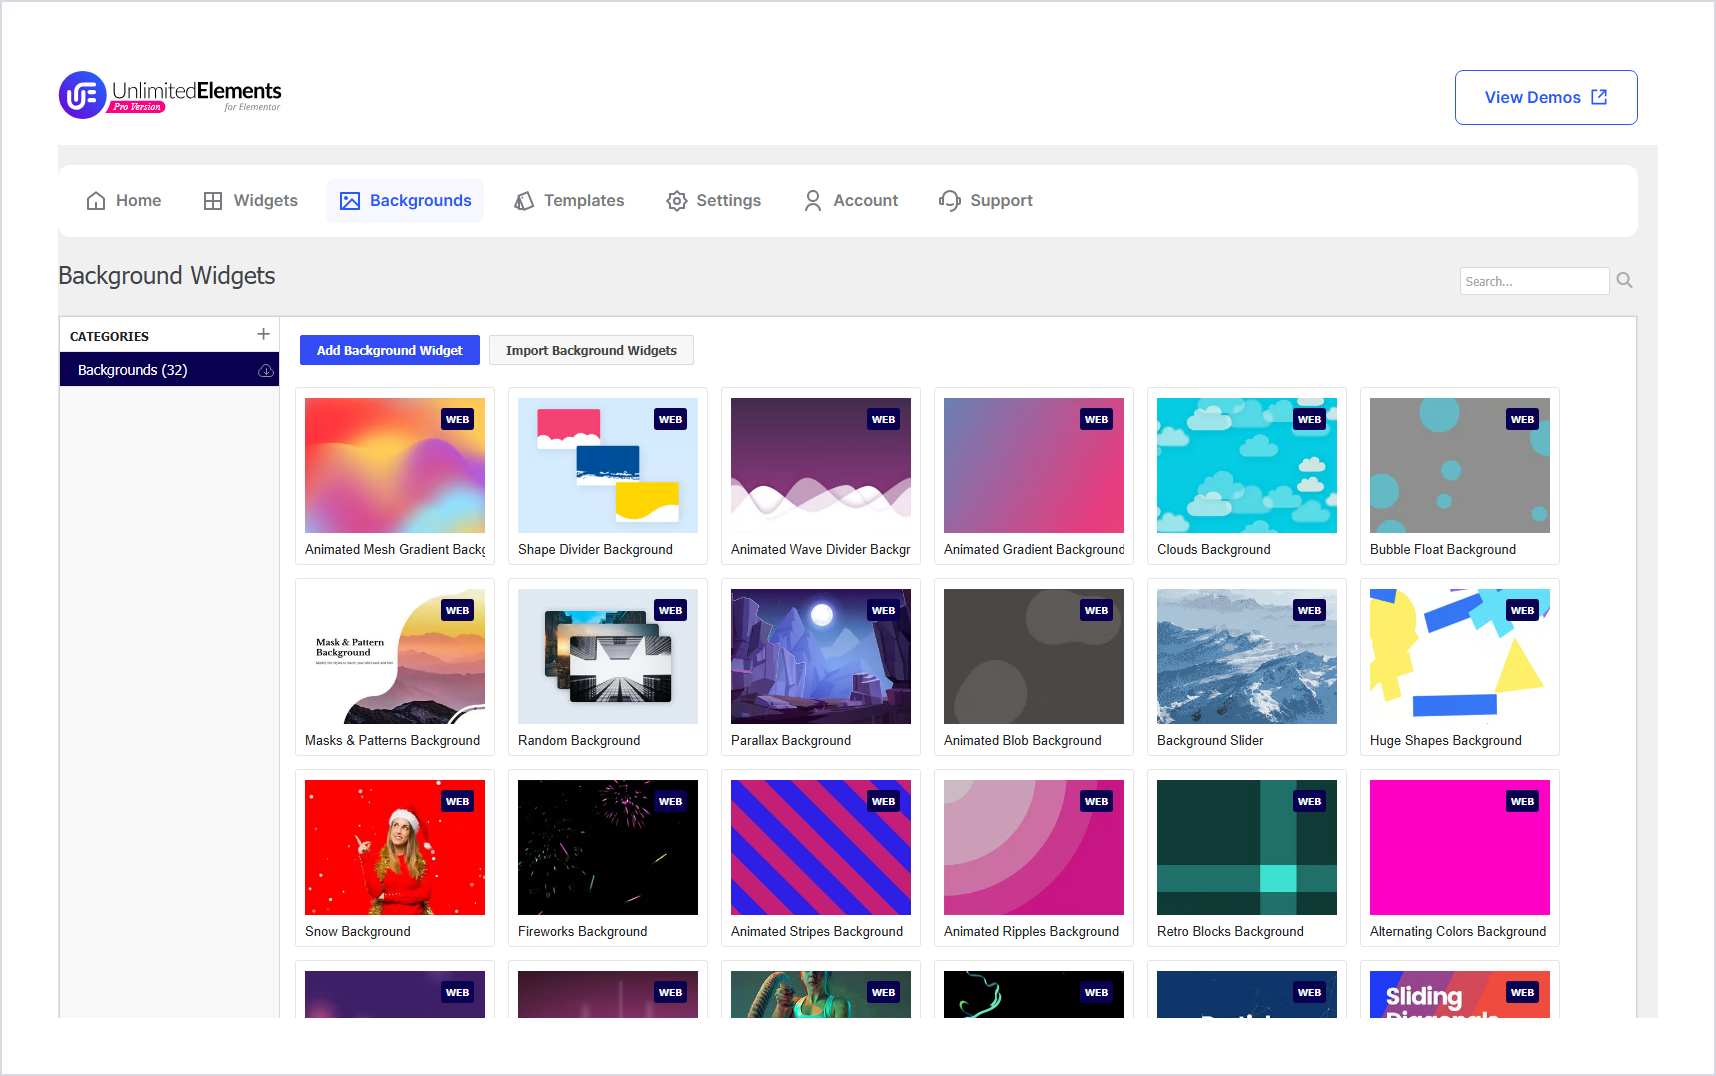Select Backgrounds (32) category
This screenshot has width=1716, height=1076.
click(169, 370)
